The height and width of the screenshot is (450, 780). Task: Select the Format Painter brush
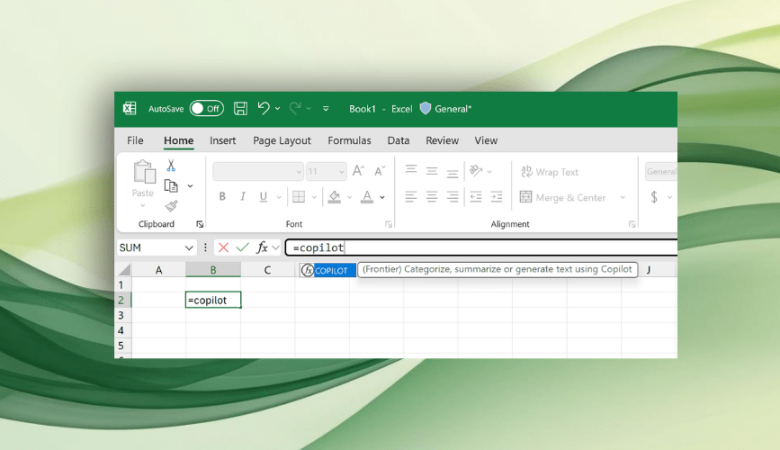tap(172, 205)
